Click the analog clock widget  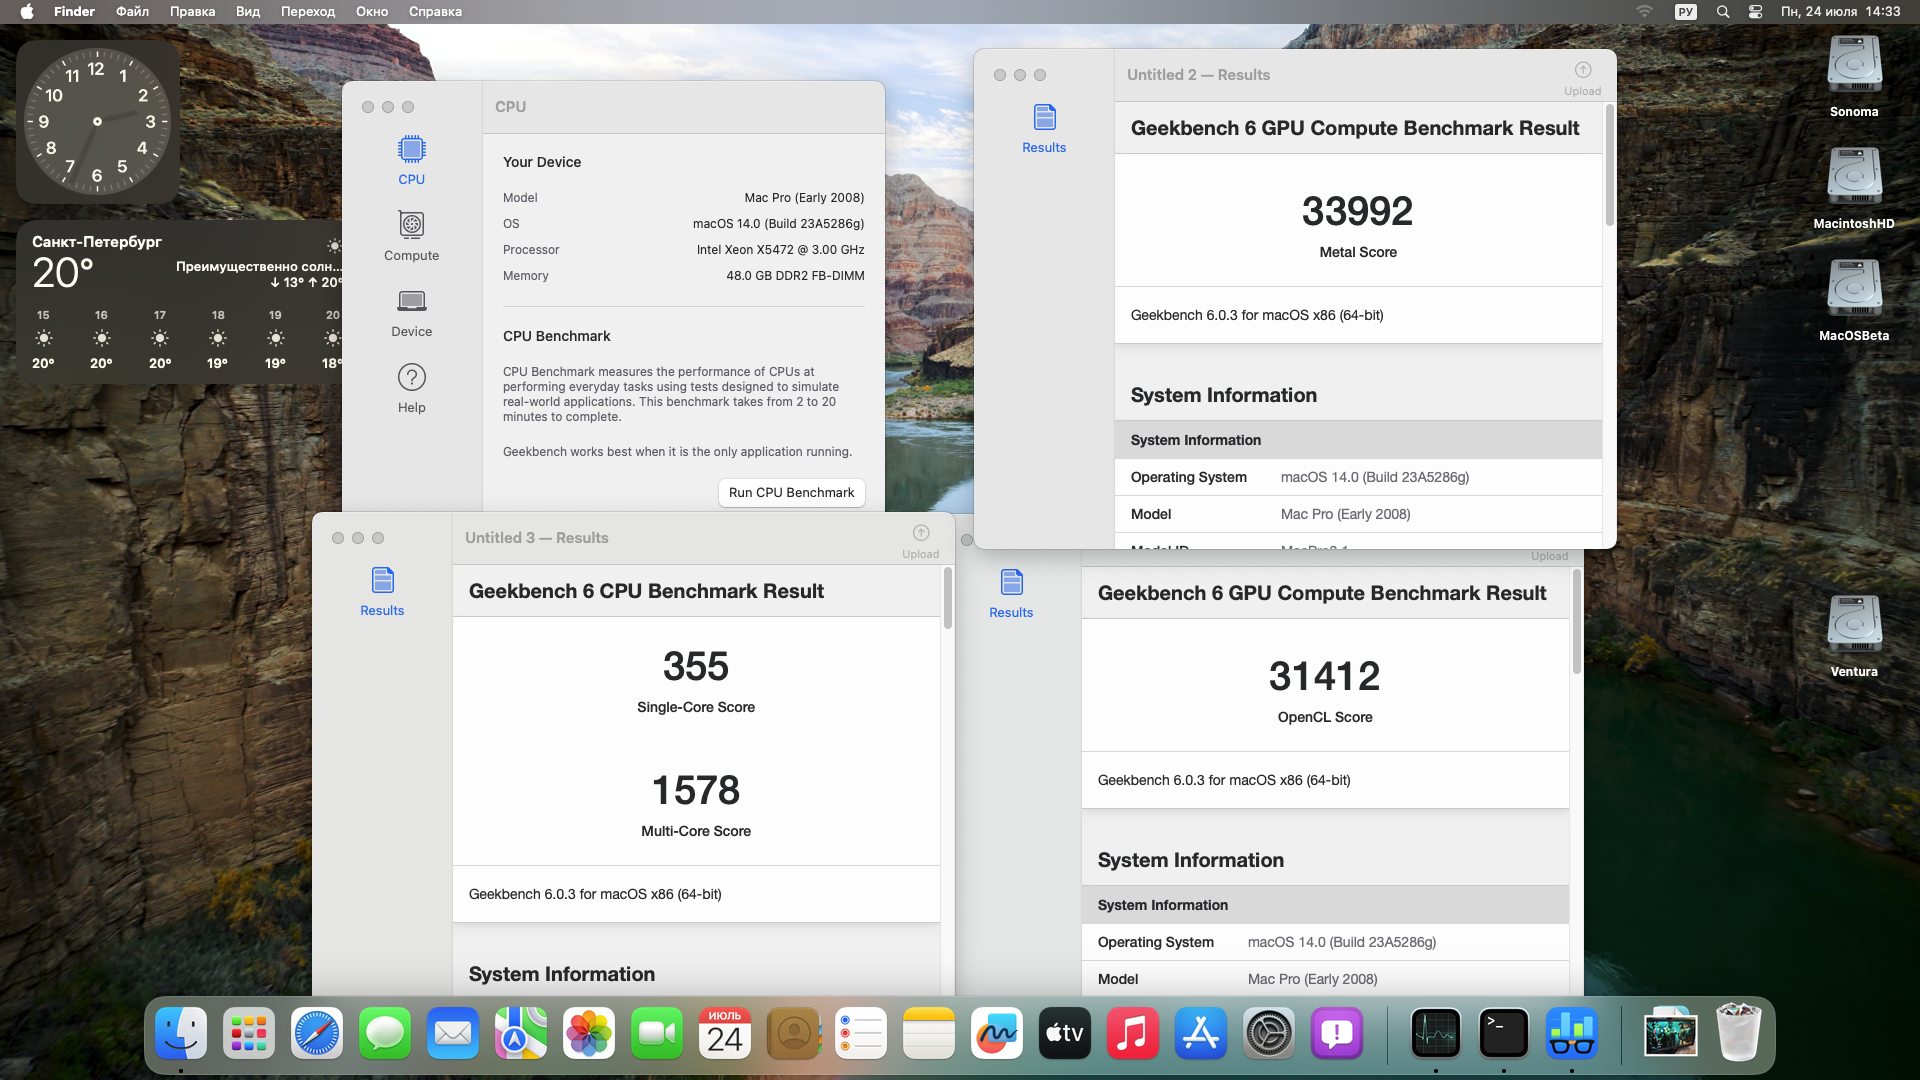[97, 122]
